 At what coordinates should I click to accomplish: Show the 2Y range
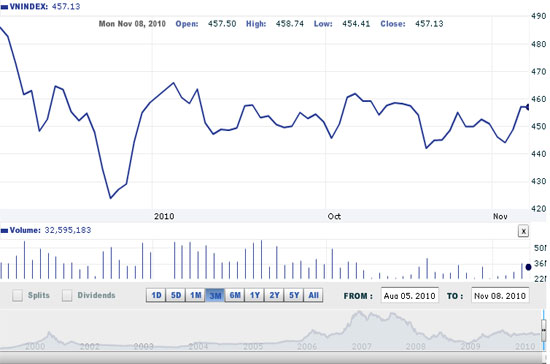point(274,295)
